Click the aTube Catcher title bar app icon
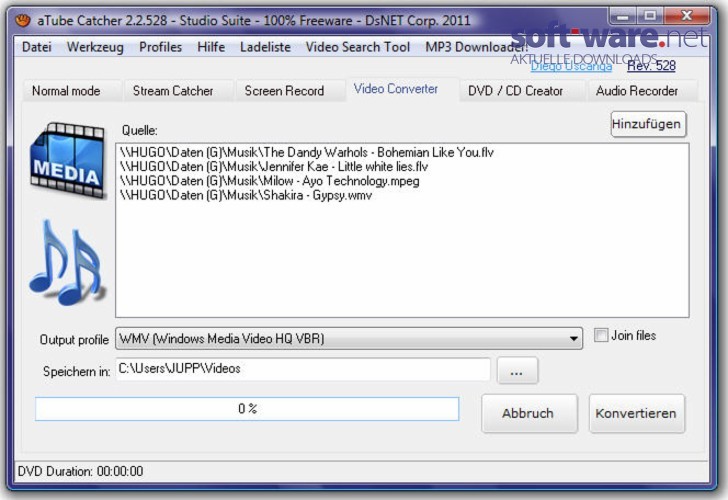728x500 pixels. click(22, 20)
